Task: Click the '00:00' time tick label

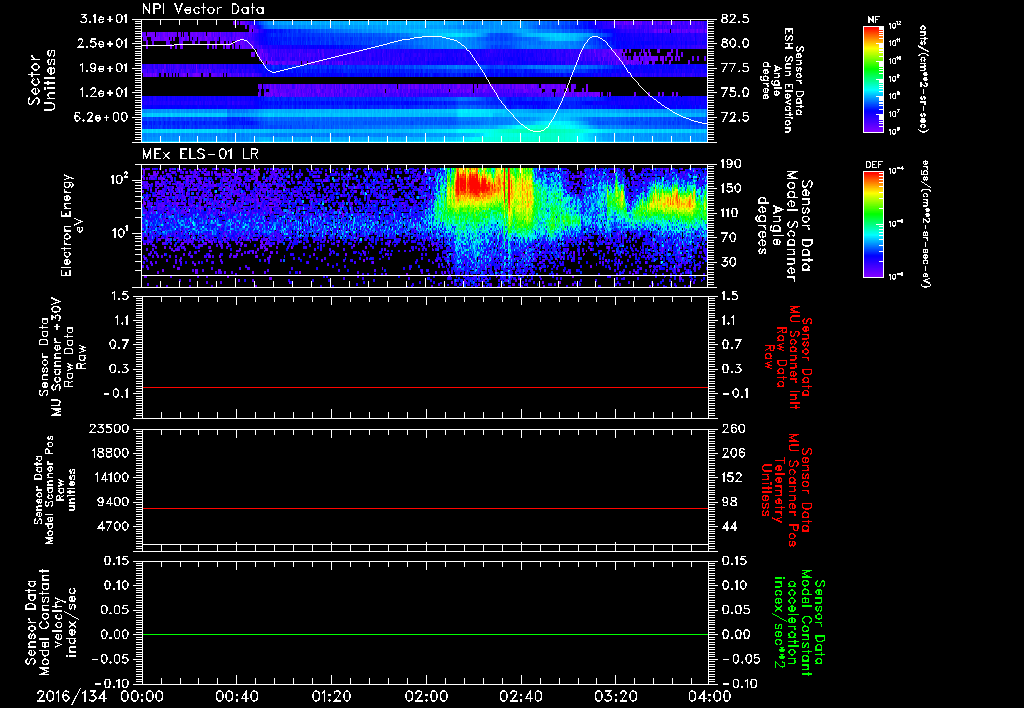Action: pyautogui.click(x=142, y=696)
